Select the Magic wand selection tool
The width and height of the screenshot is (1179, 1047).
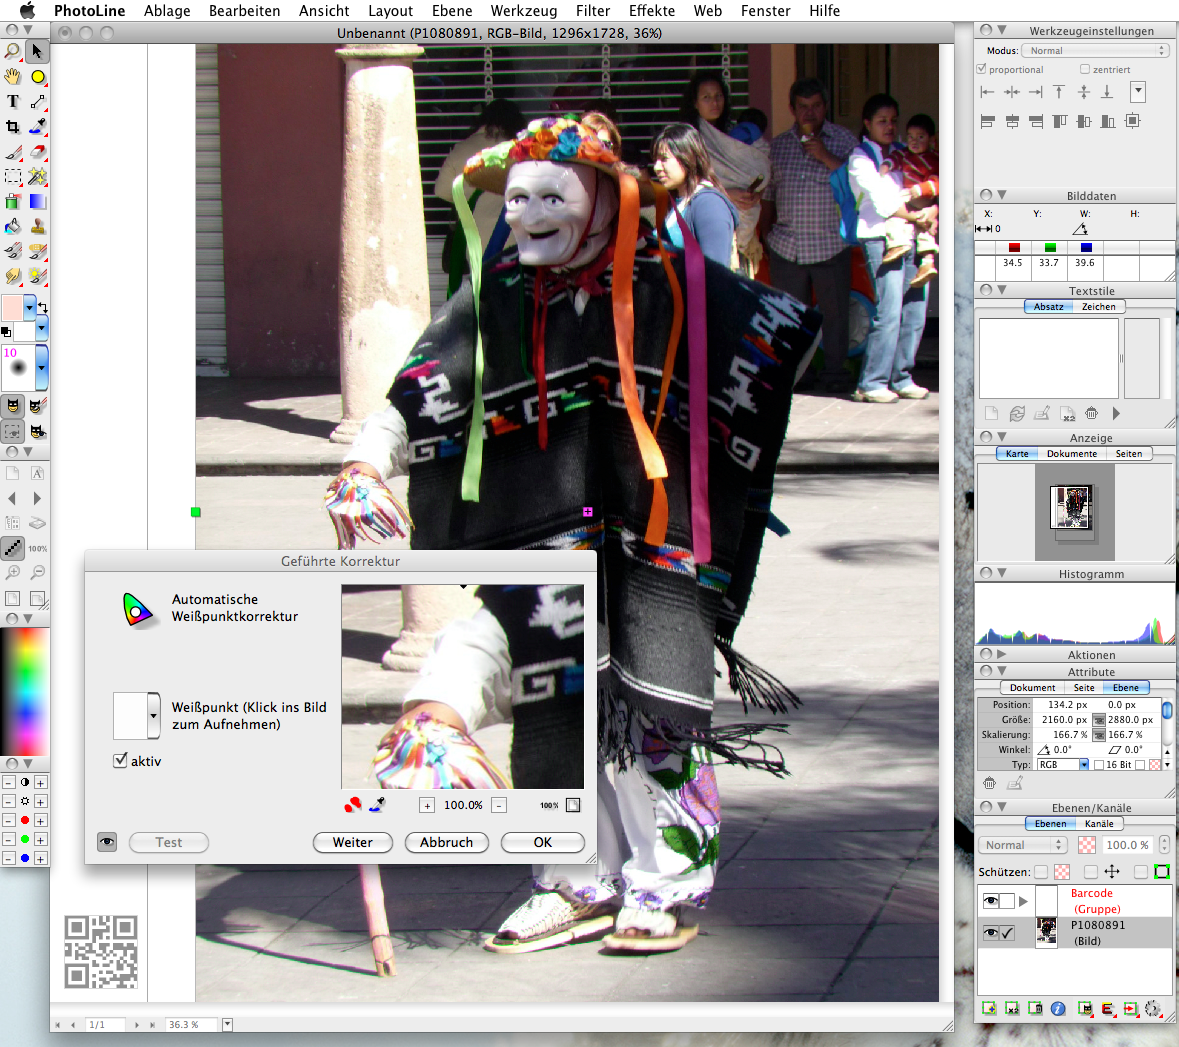coord(38,176)
